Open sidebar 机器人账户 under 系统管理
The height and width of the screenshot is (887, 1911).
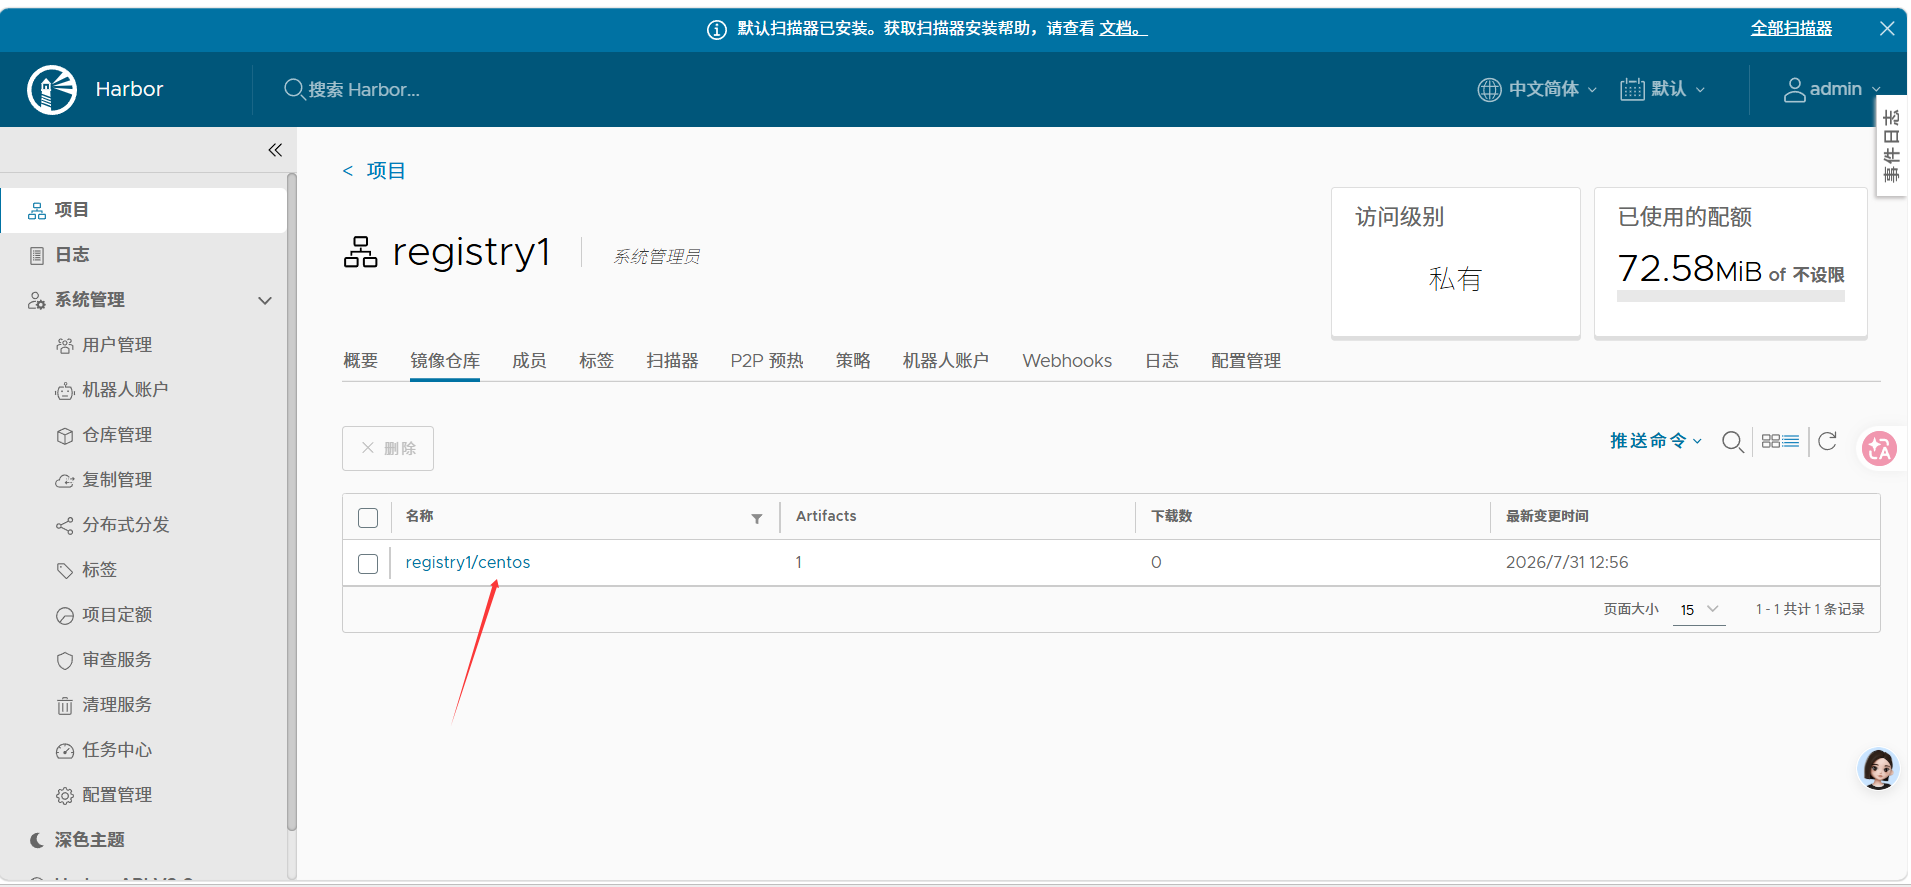[x=125, y=390]
